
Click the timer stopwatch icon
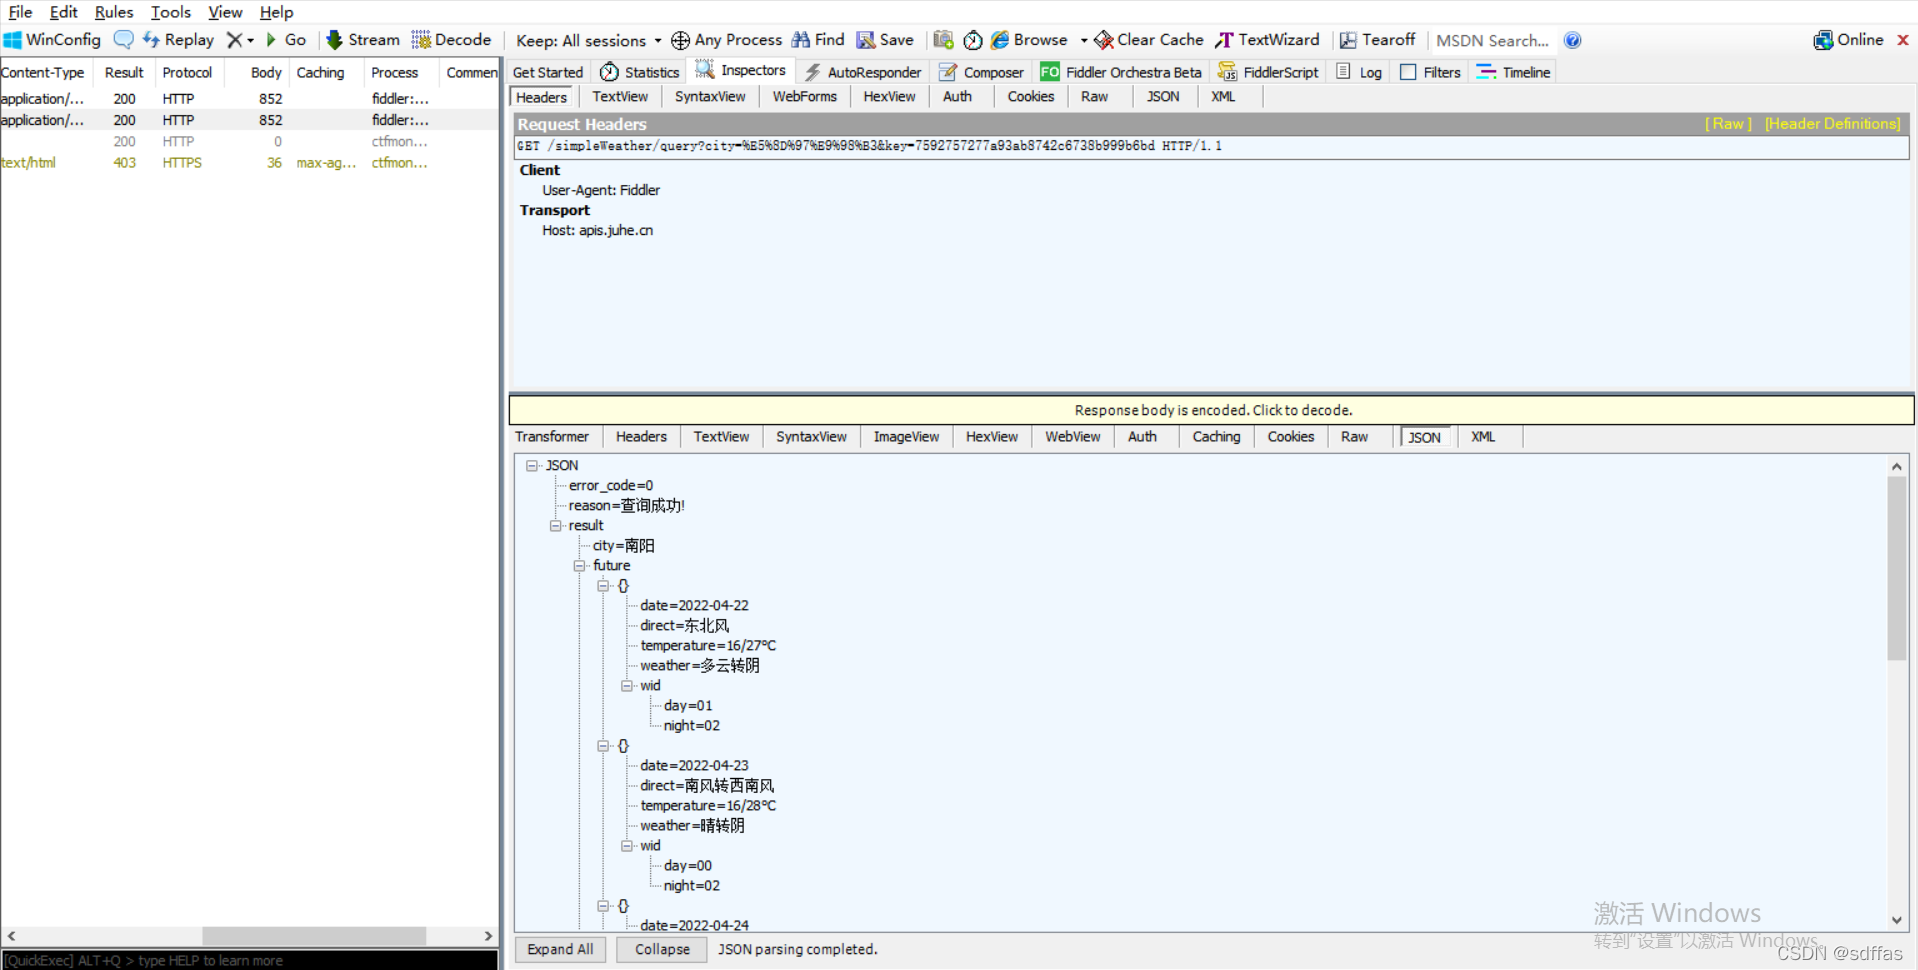tap(973, 40)
